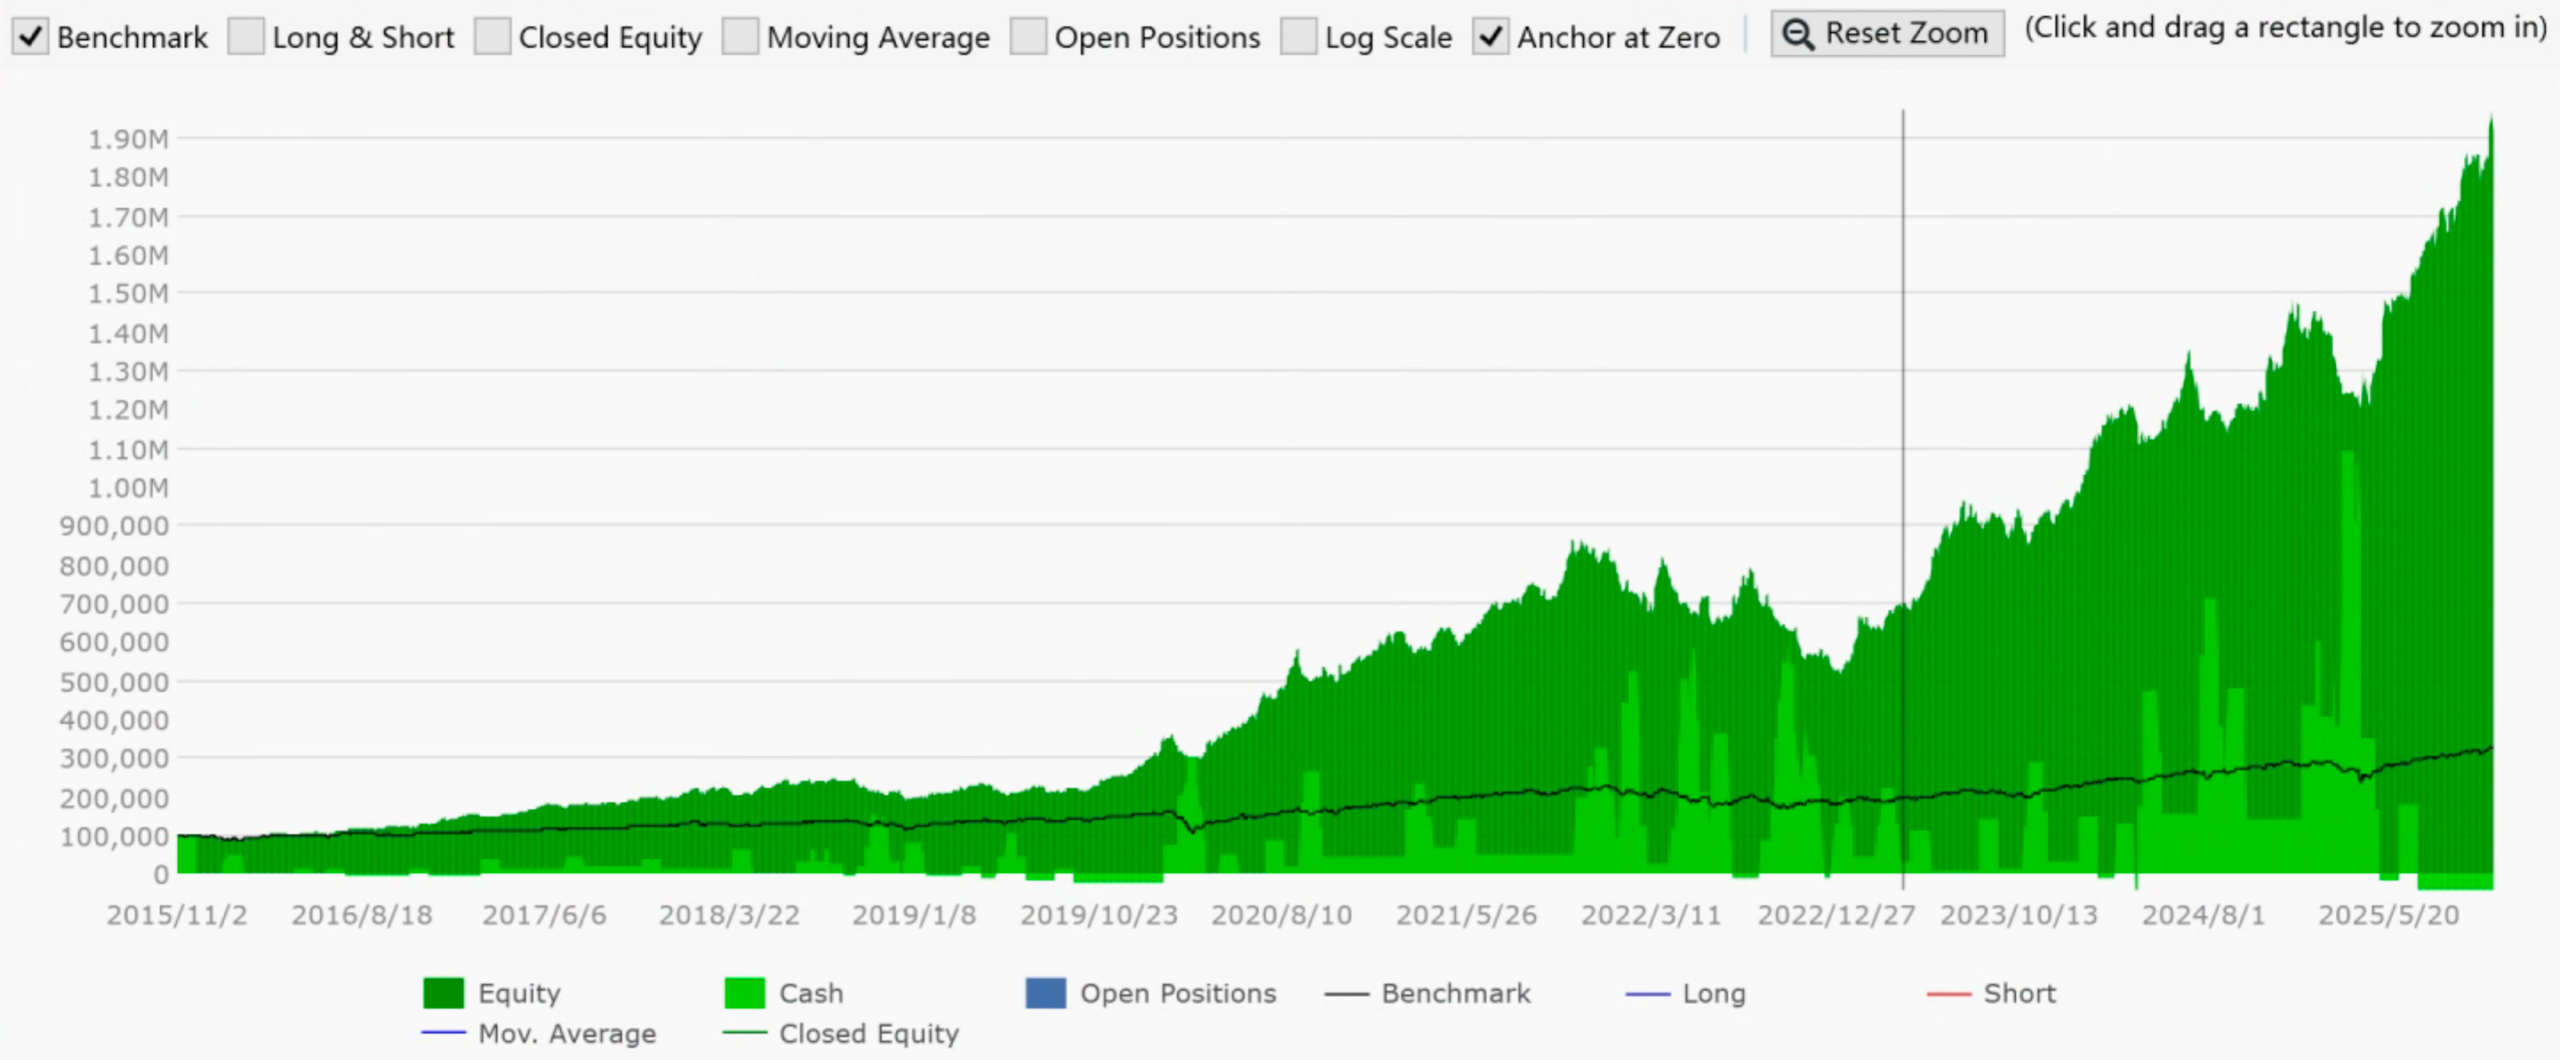This screenshot has height=1060, width=2560.
Task: Click the Closed Equity legend line marker
Action: point(744,1033)
